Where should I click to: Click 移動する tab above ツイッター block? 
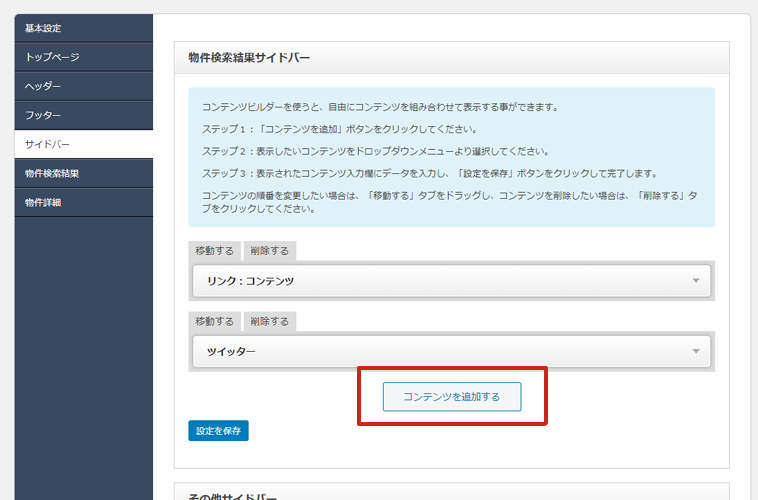click(x=214, y=321)
